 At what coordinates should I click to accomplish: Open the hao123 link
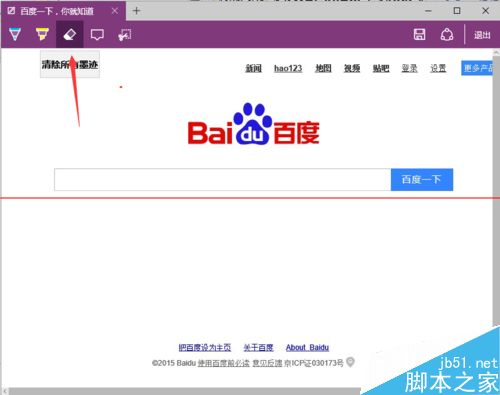coord(288,68)
